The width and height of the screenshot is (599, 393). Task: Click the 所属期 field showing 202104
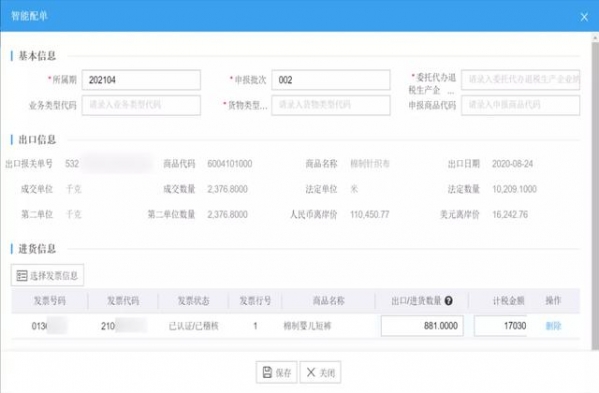[x=141, y=80]
